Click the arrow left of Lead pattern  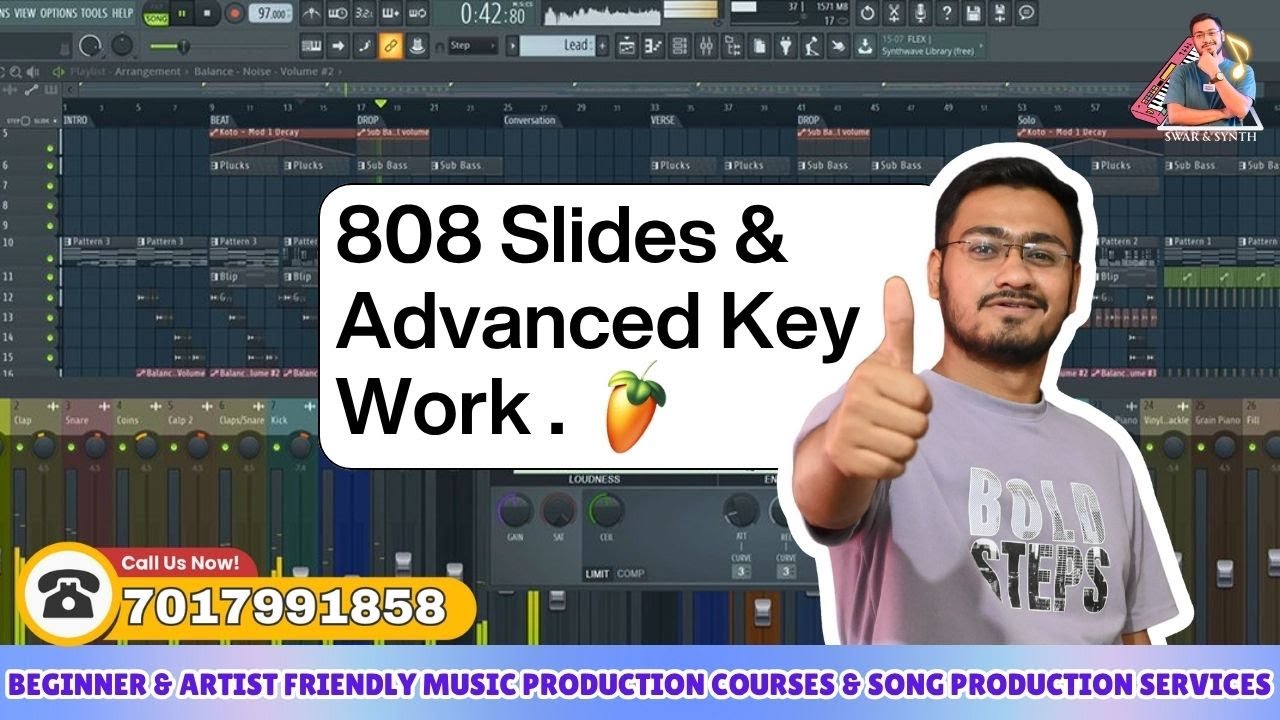(x=513, y=46)
